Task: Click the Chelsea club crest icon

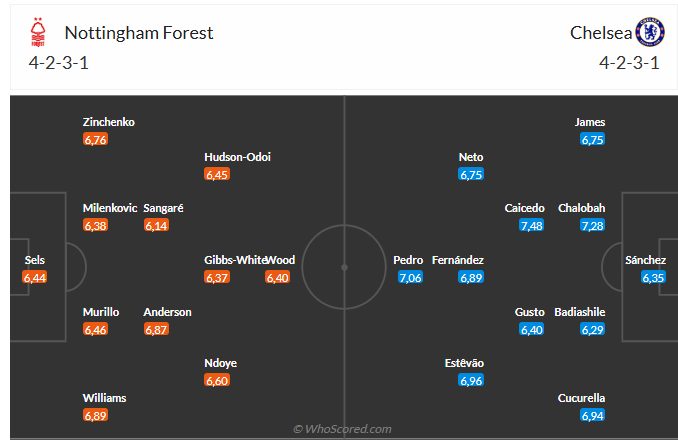Action: click(649, 32)
